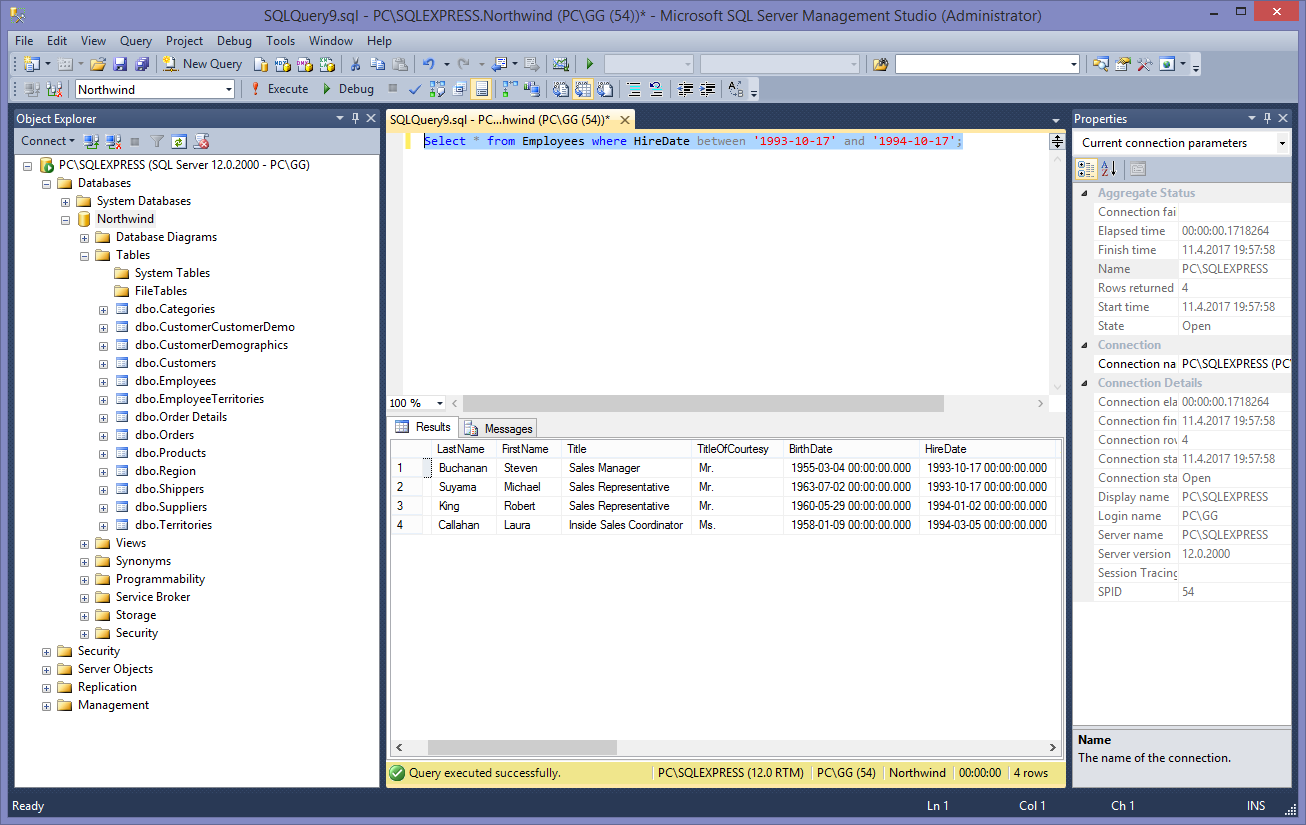Click the Object Explorer Refresh icon
Viewport: 1306px width, 825px height.
point(179,141)
